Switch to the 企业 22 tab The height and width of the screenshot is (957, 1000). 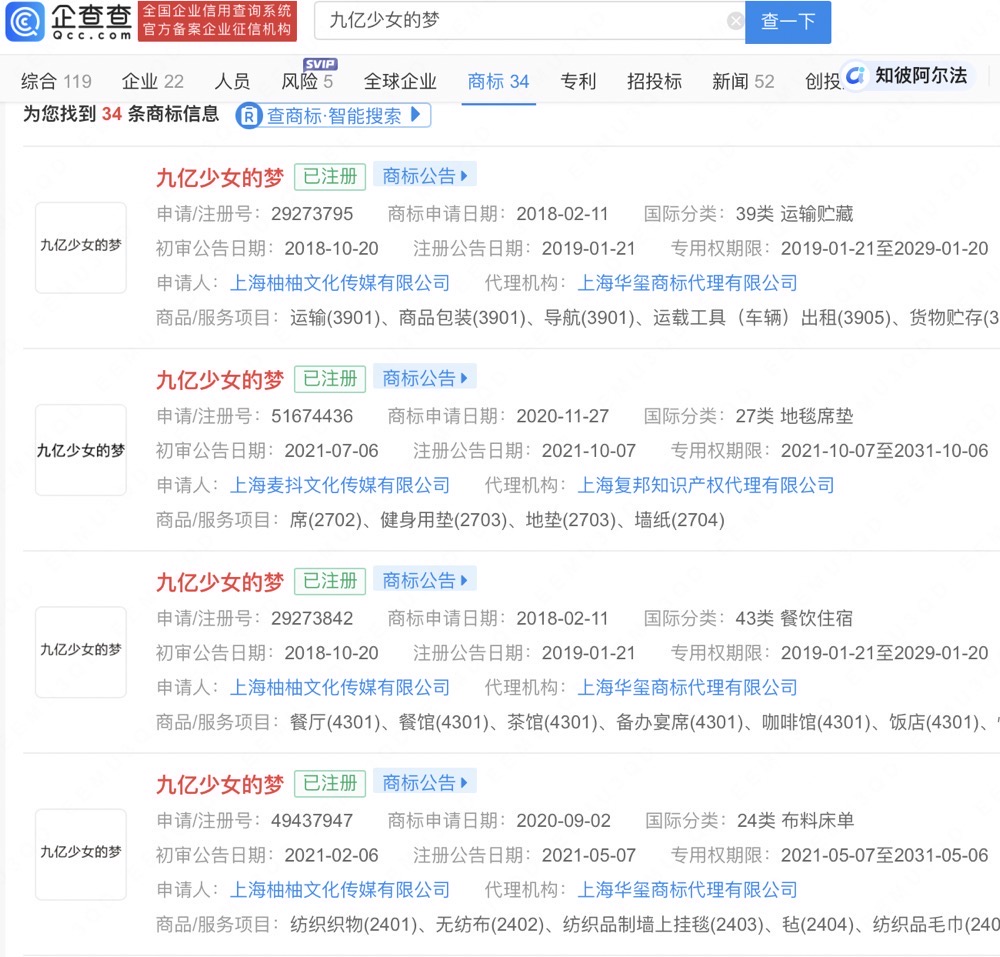pos(152,81)
